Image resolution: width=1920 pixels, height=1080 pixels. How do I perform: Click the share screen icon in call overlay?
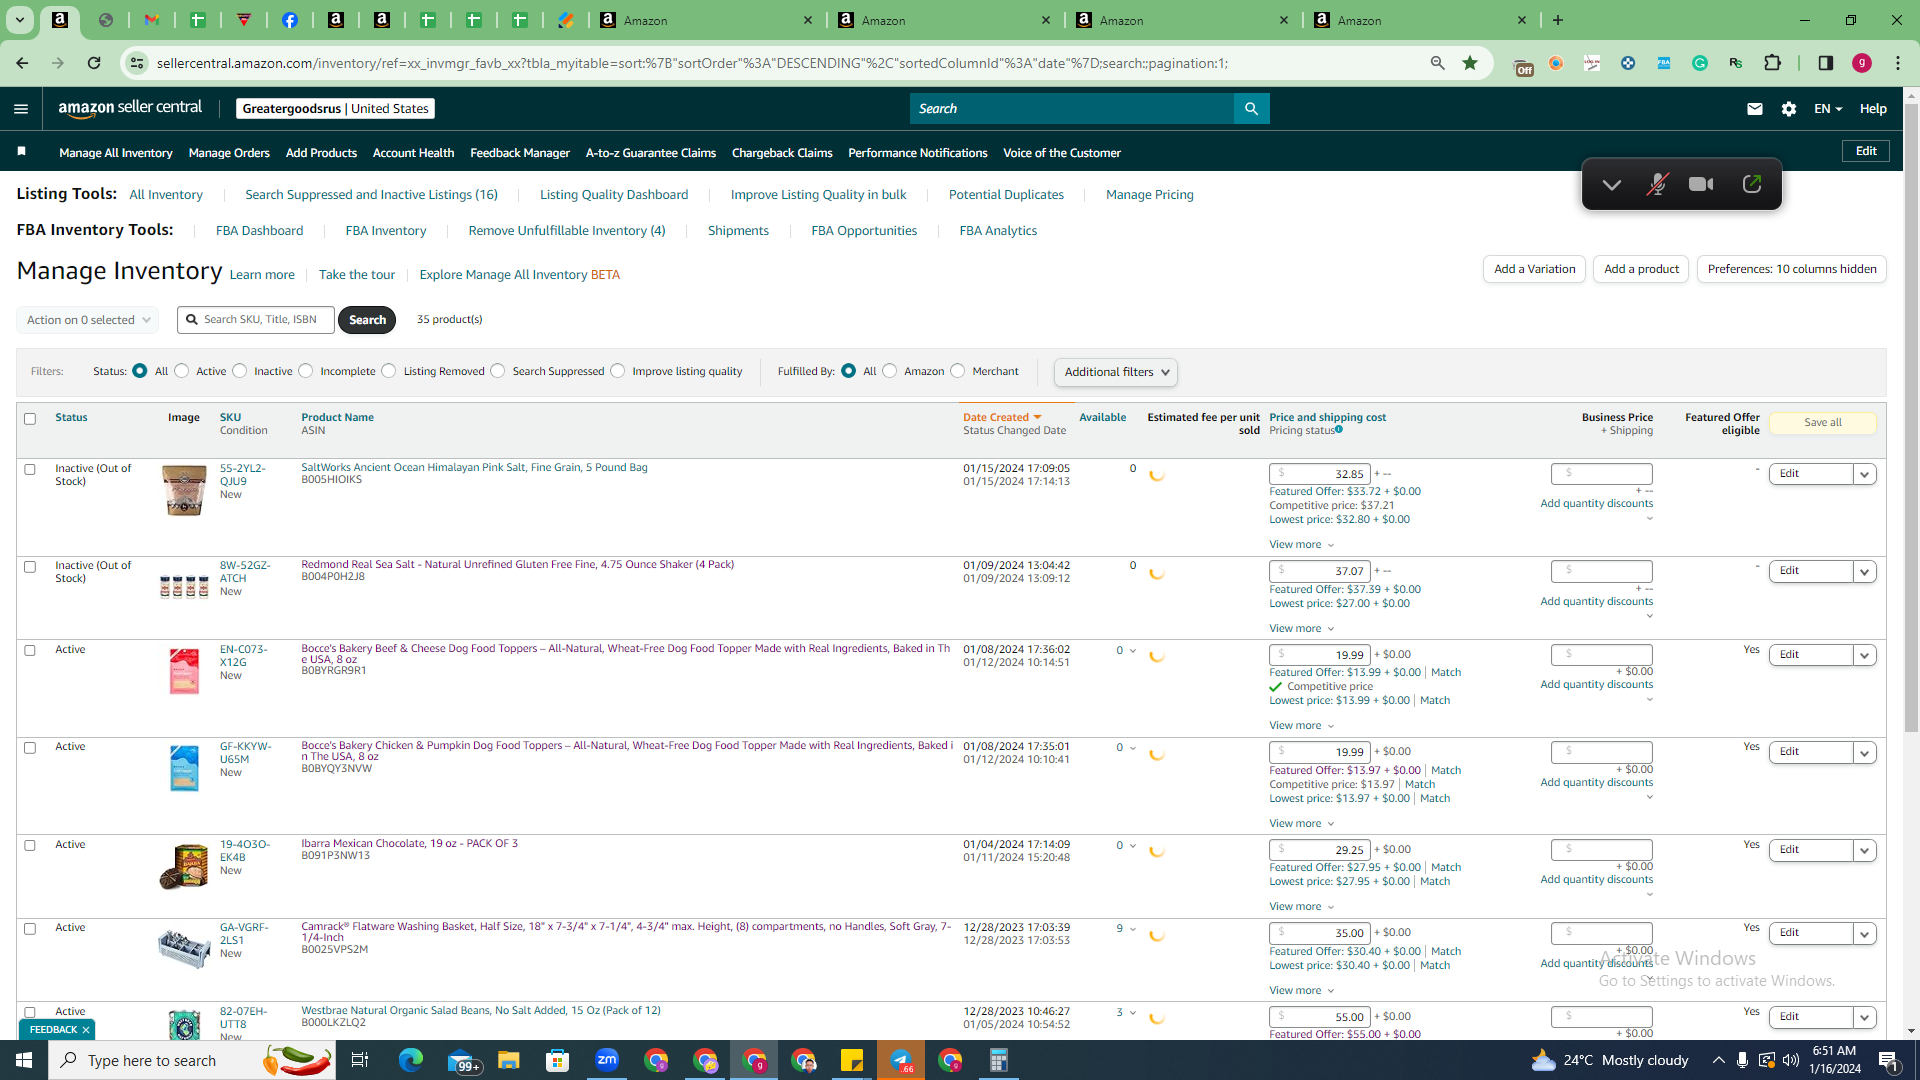(x=1752, y=184)
